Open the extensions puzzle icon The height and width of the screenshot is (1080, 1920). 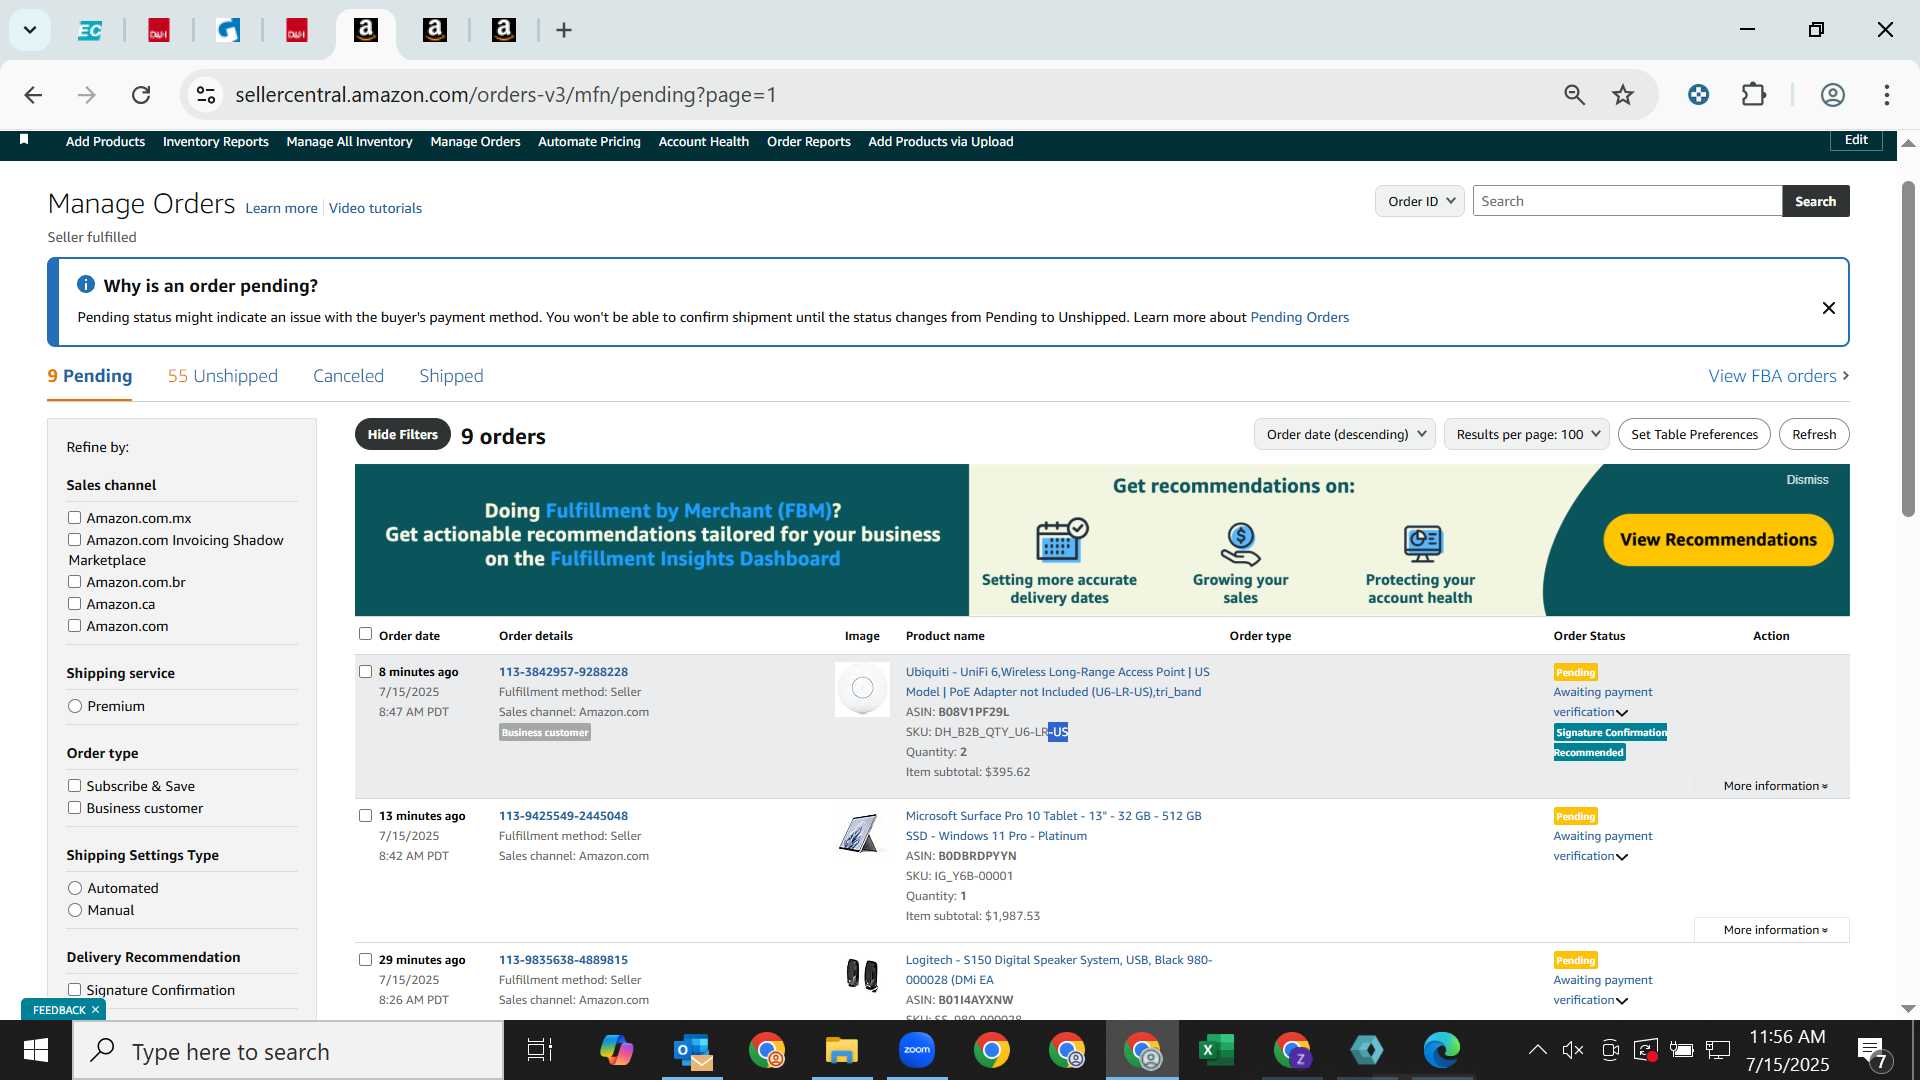pyautogui.click(x=1754, y=95)
